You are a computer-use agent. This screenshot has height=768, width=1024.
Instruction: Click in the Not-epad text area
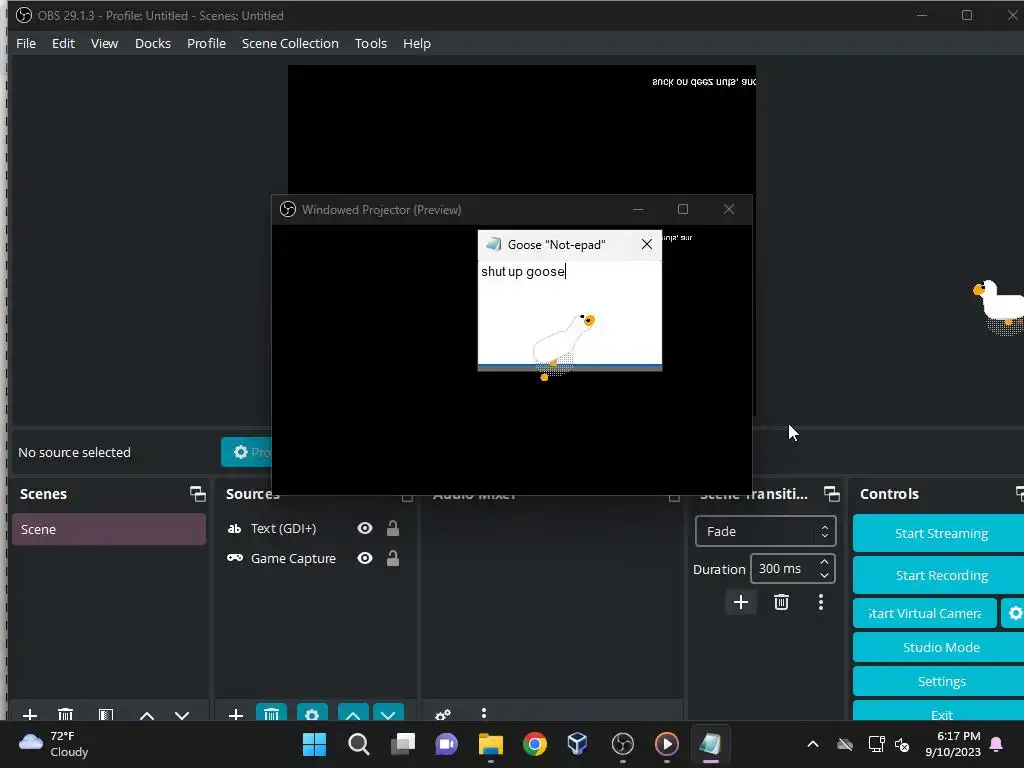coord(569,313)
